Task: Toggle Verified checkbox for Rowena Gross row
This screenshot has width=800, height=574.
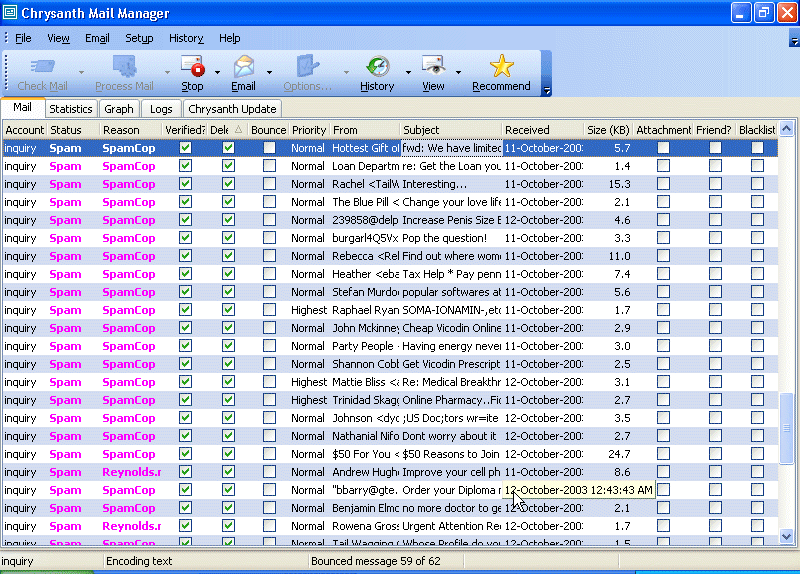Action: [185, 526]
